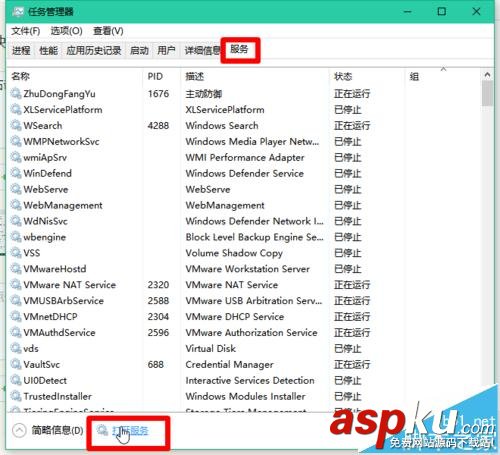Select the VMnetDHCP service icon

pos(16,316)
